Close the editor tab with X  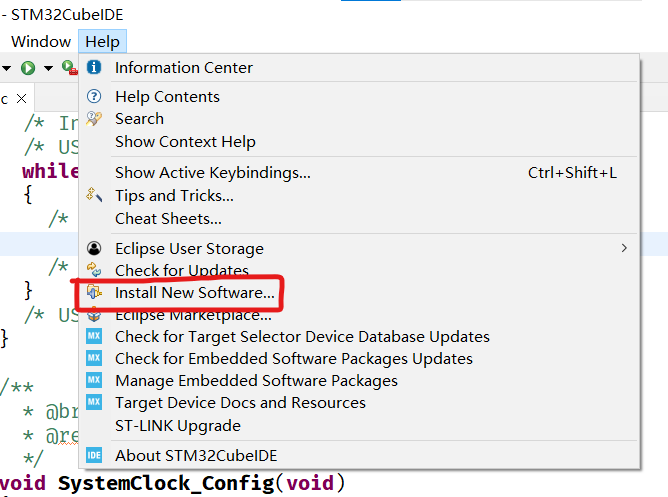(21, 99)
